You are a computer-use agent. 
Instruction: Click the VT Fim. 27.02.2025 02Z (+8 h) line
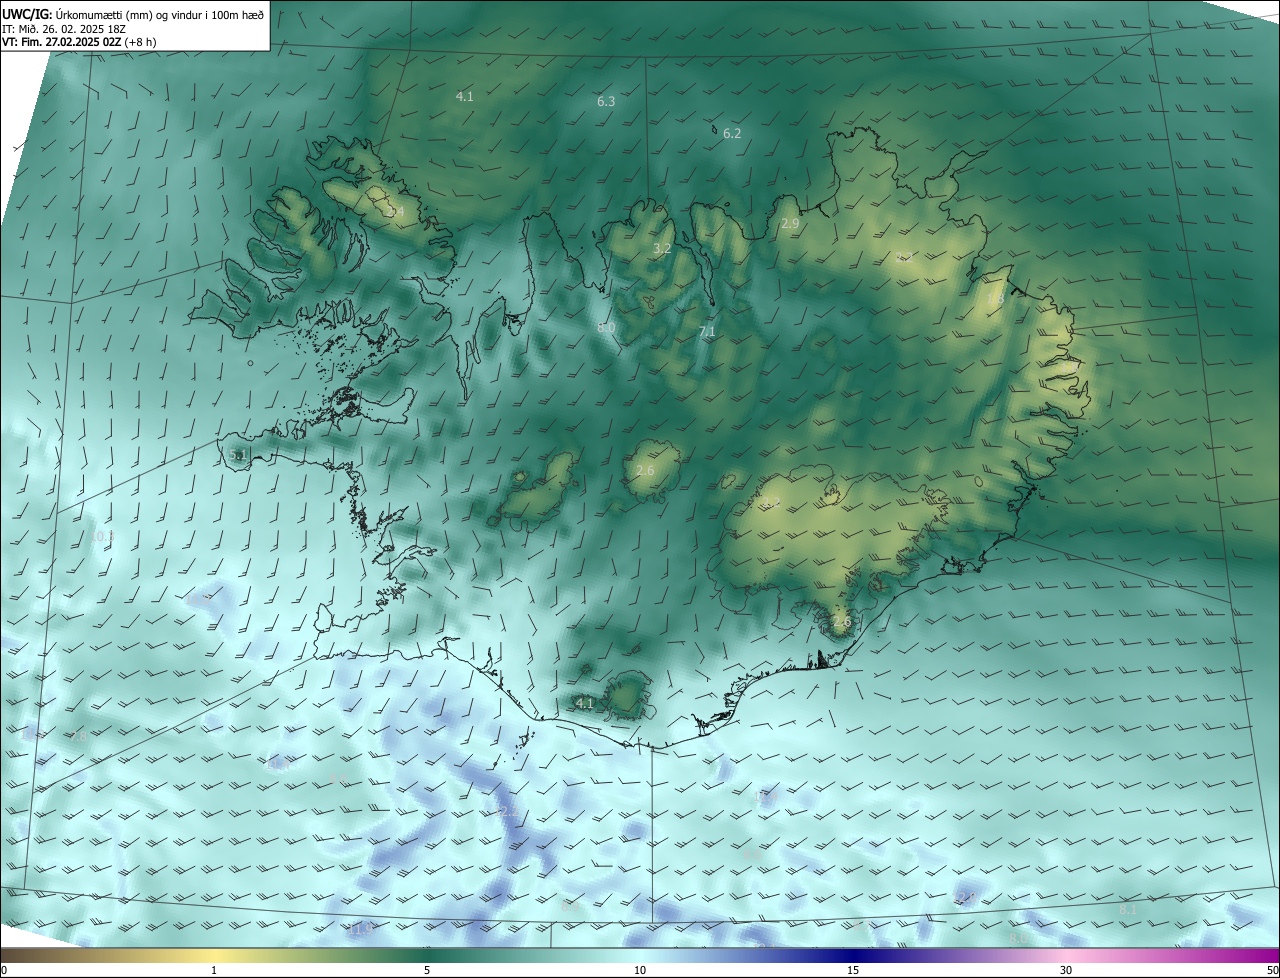point(79,42)
